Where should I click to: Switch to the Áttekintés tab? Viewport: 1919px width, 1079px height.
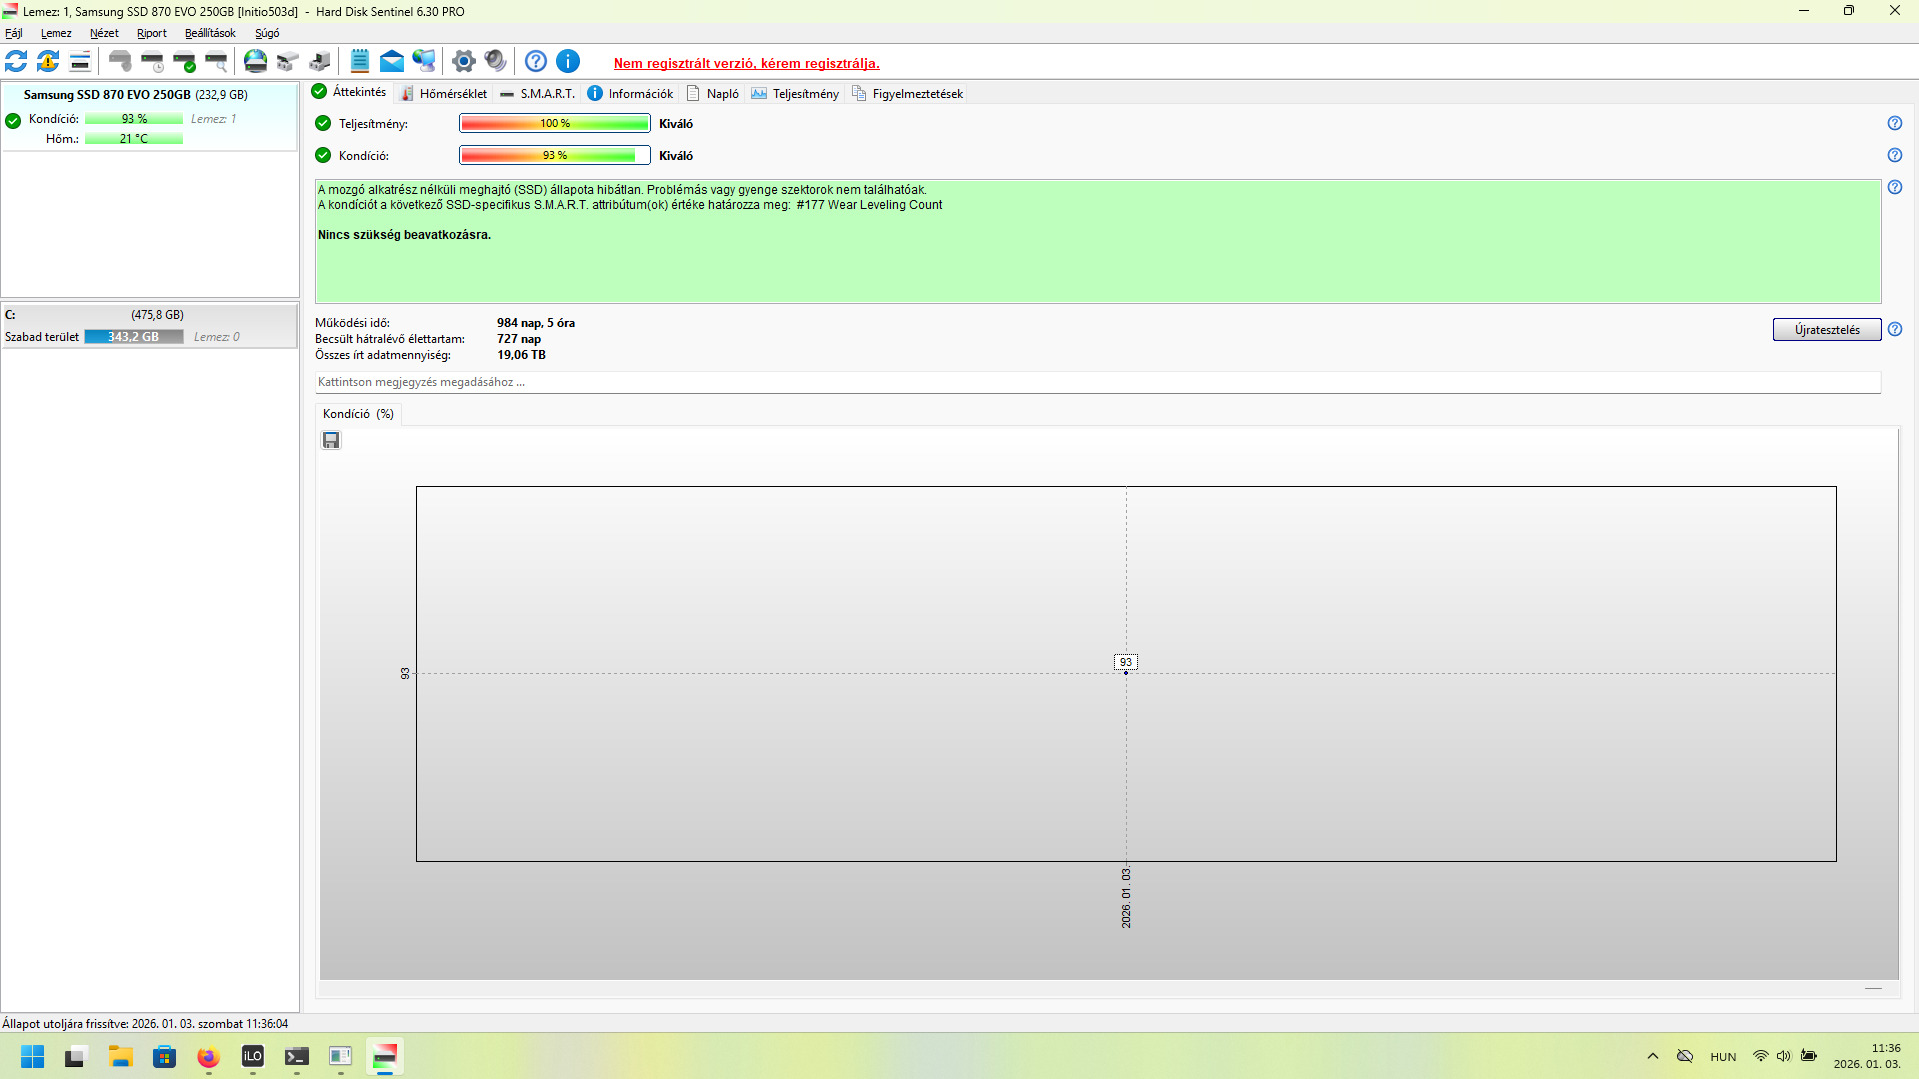click(350, 92)
